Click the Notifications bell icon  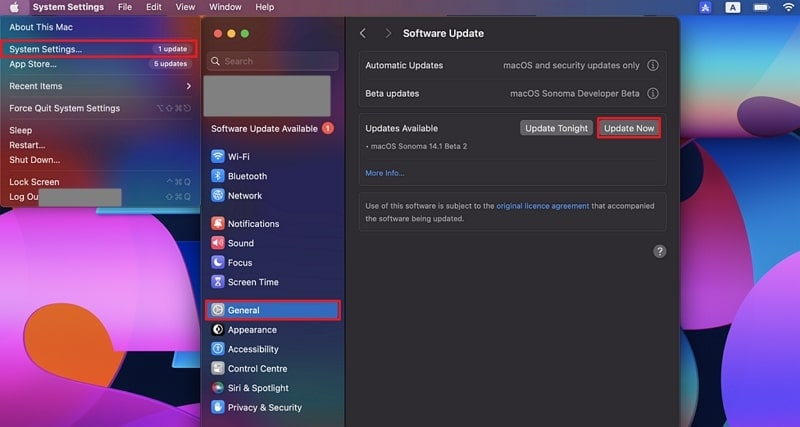218,223
